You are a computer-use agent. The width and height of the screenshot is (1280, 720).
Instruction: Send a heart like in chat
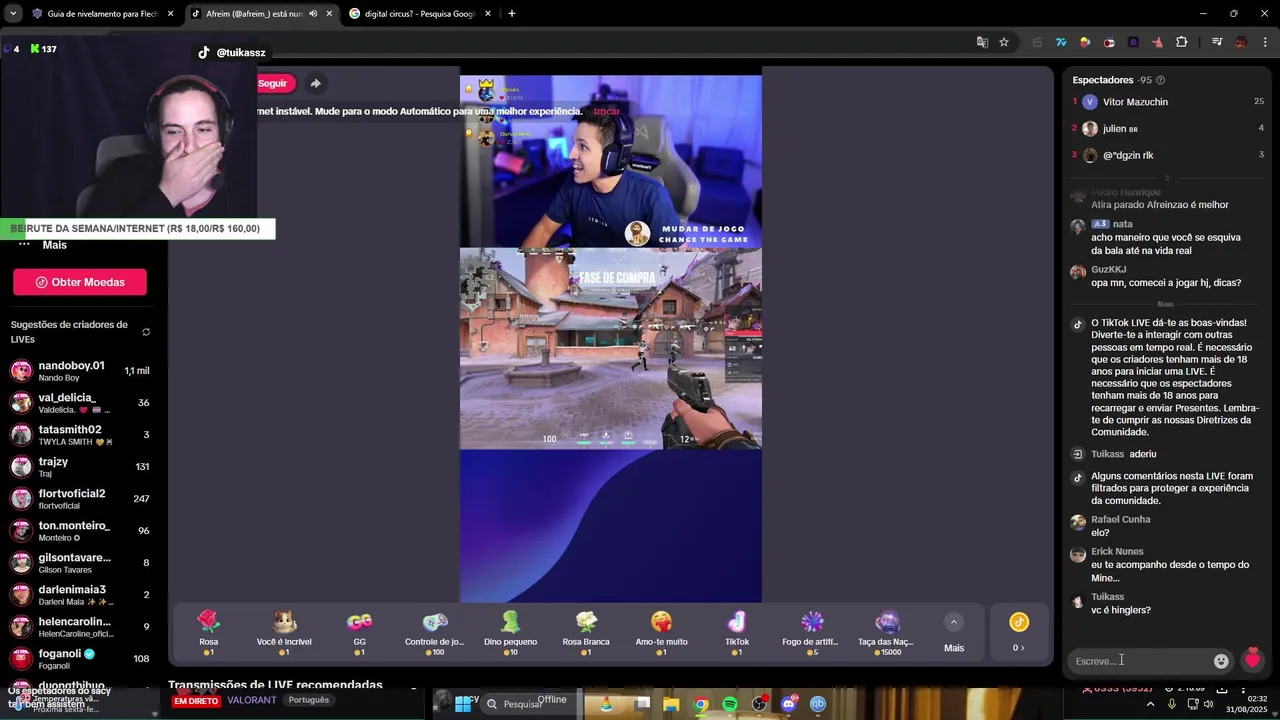tap(1252, 660)
